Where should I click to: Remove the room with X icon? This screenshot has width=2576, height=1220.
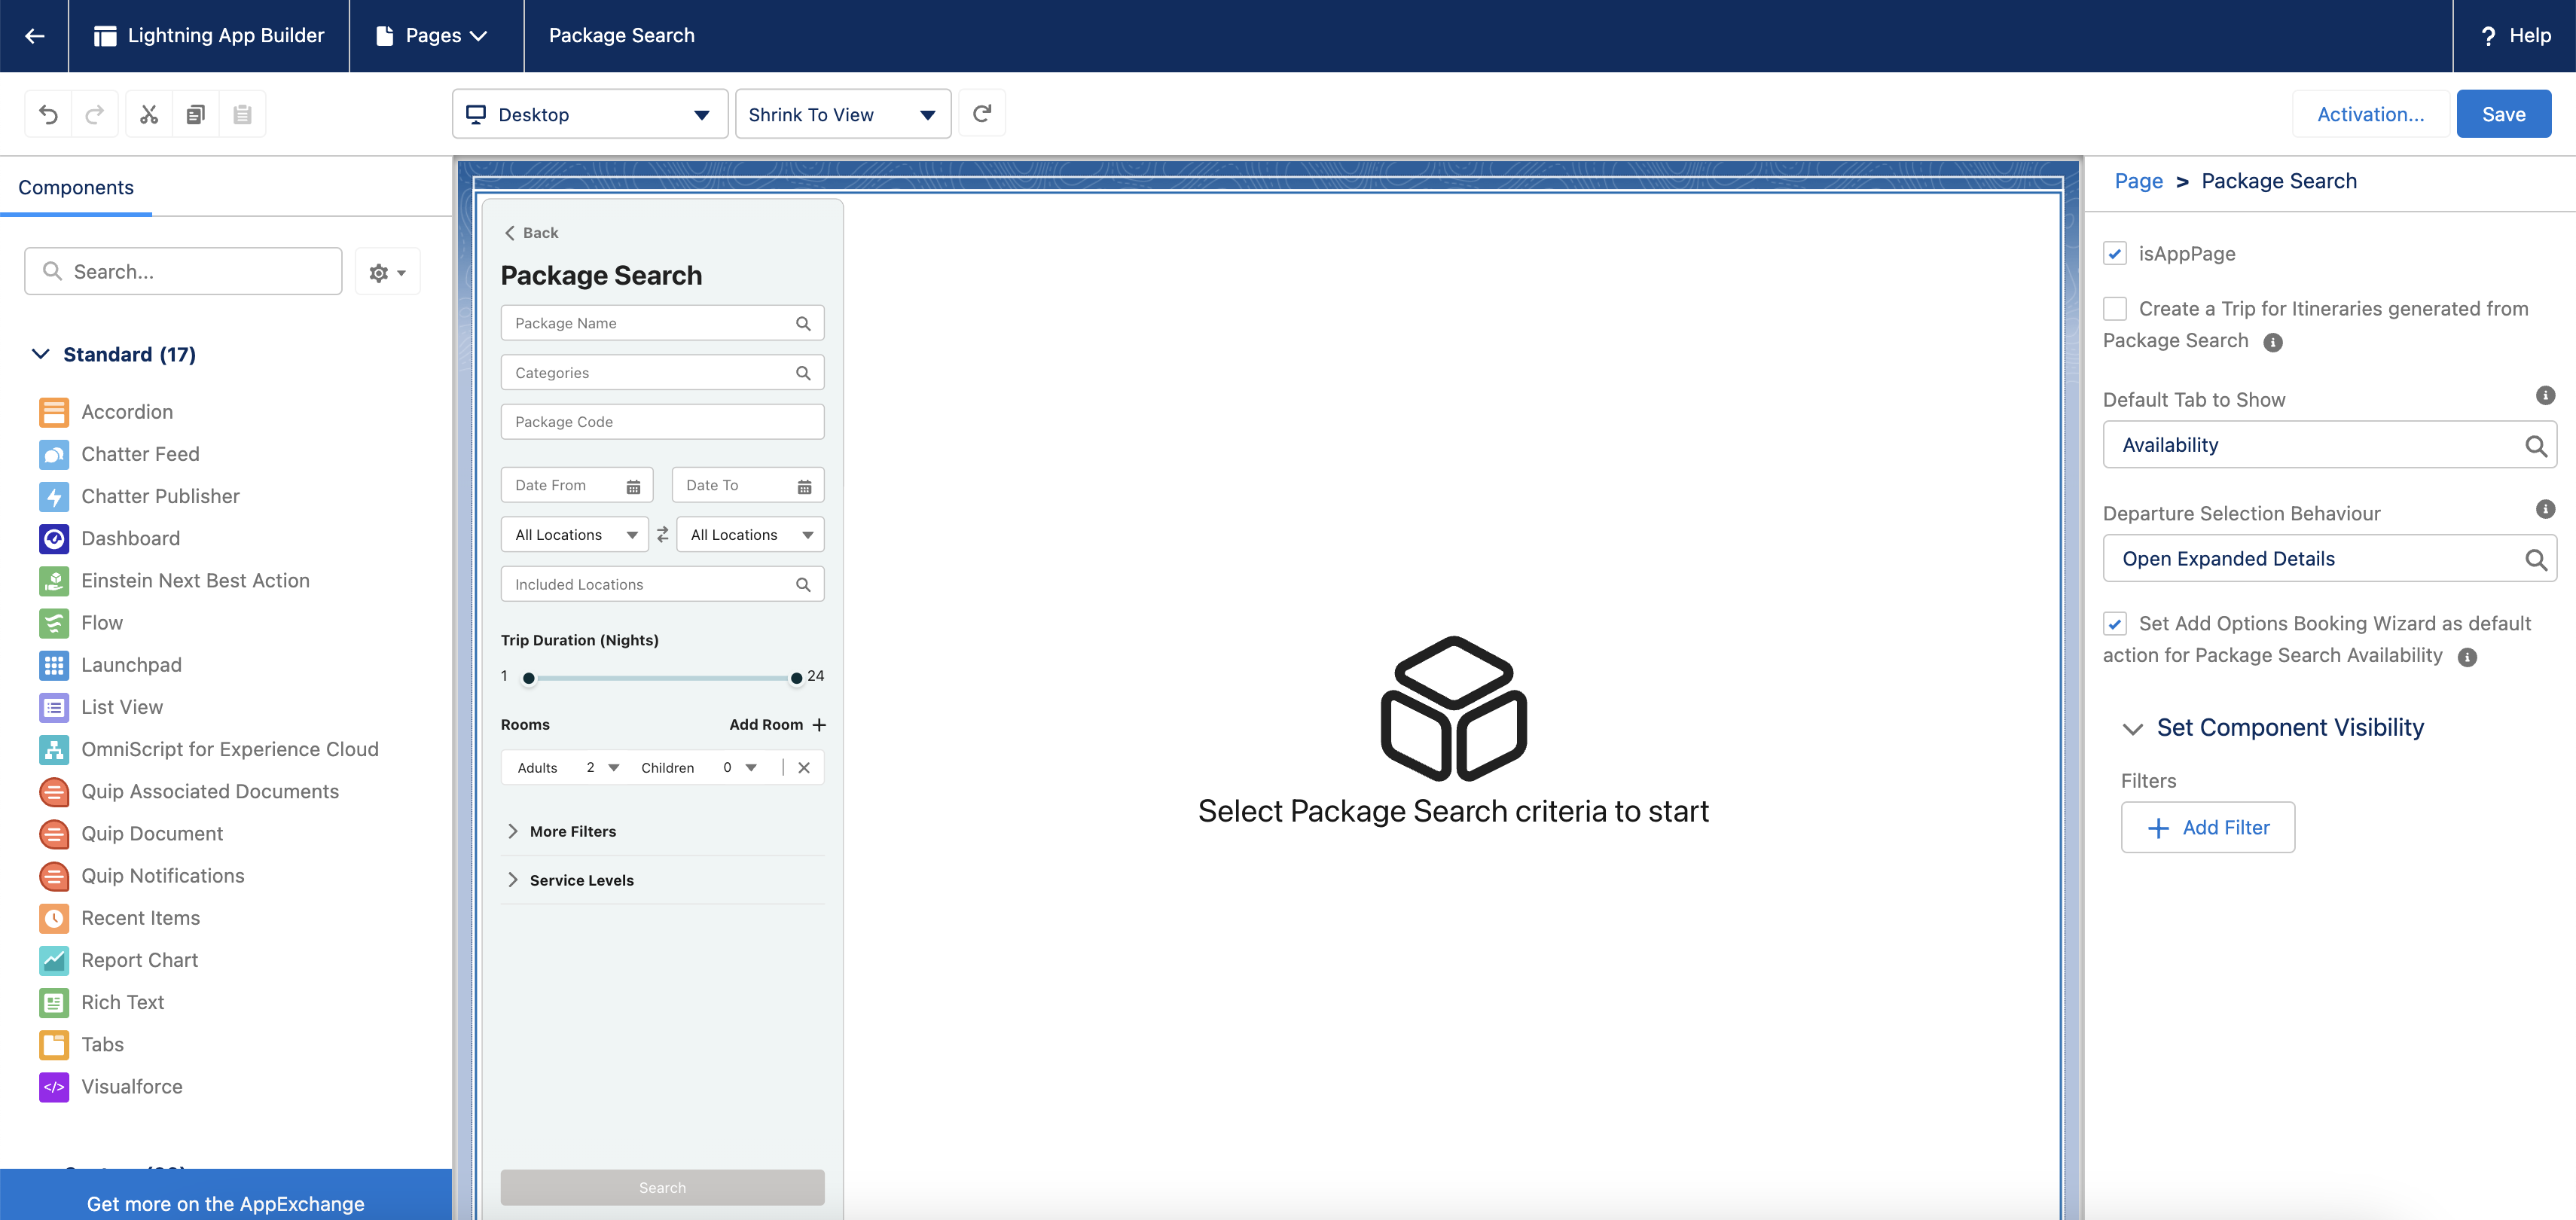804,768
